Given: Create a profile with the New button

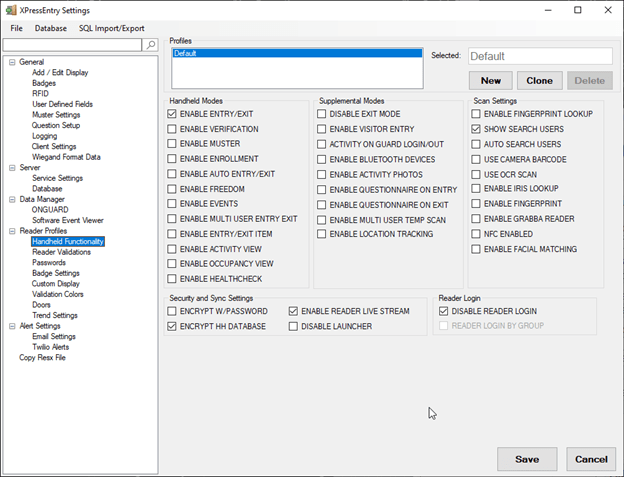Looking at the screenshot, I should [x=490, y=80].
